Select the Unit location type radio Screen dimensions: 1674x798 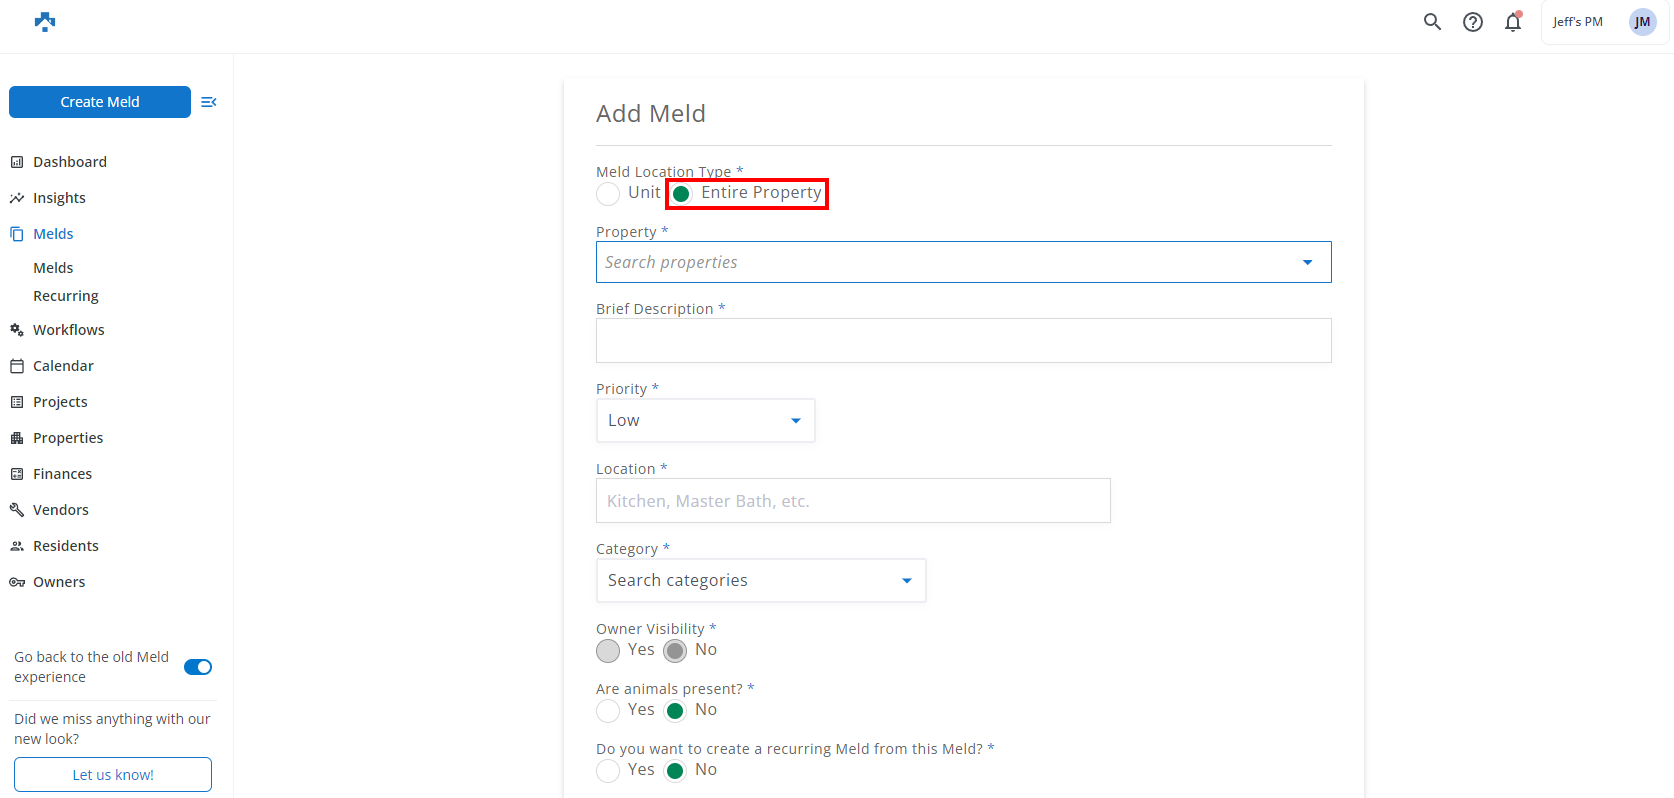pos(608,193)
